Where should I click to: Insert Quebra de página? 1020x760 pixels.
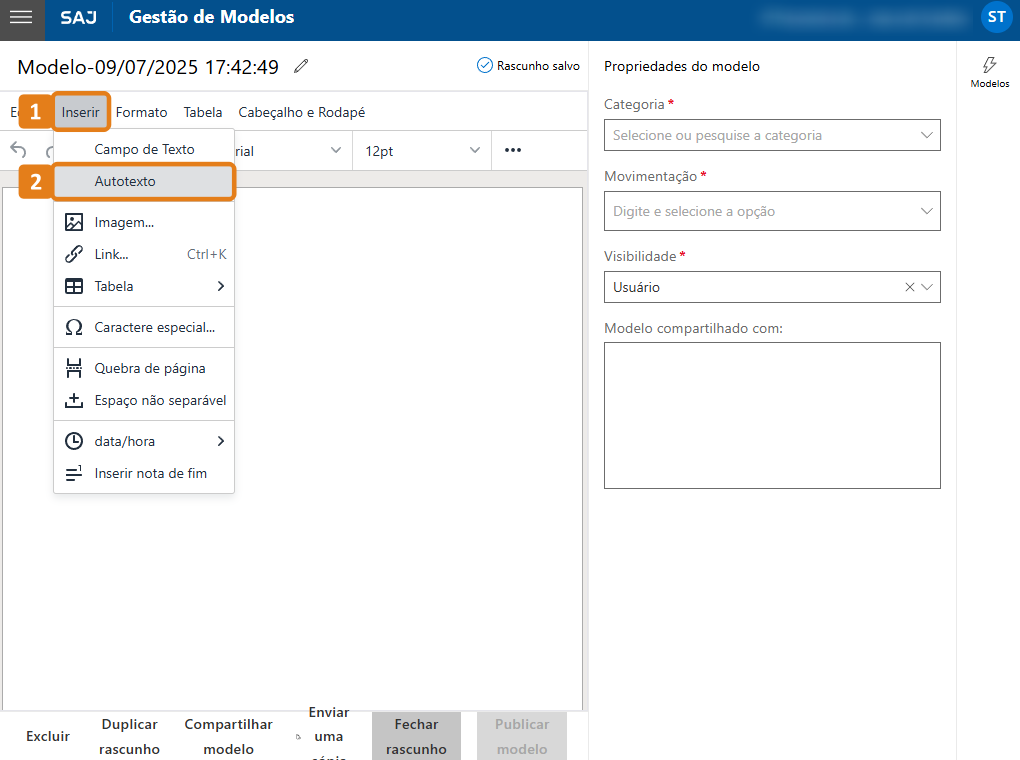(149, 368)
